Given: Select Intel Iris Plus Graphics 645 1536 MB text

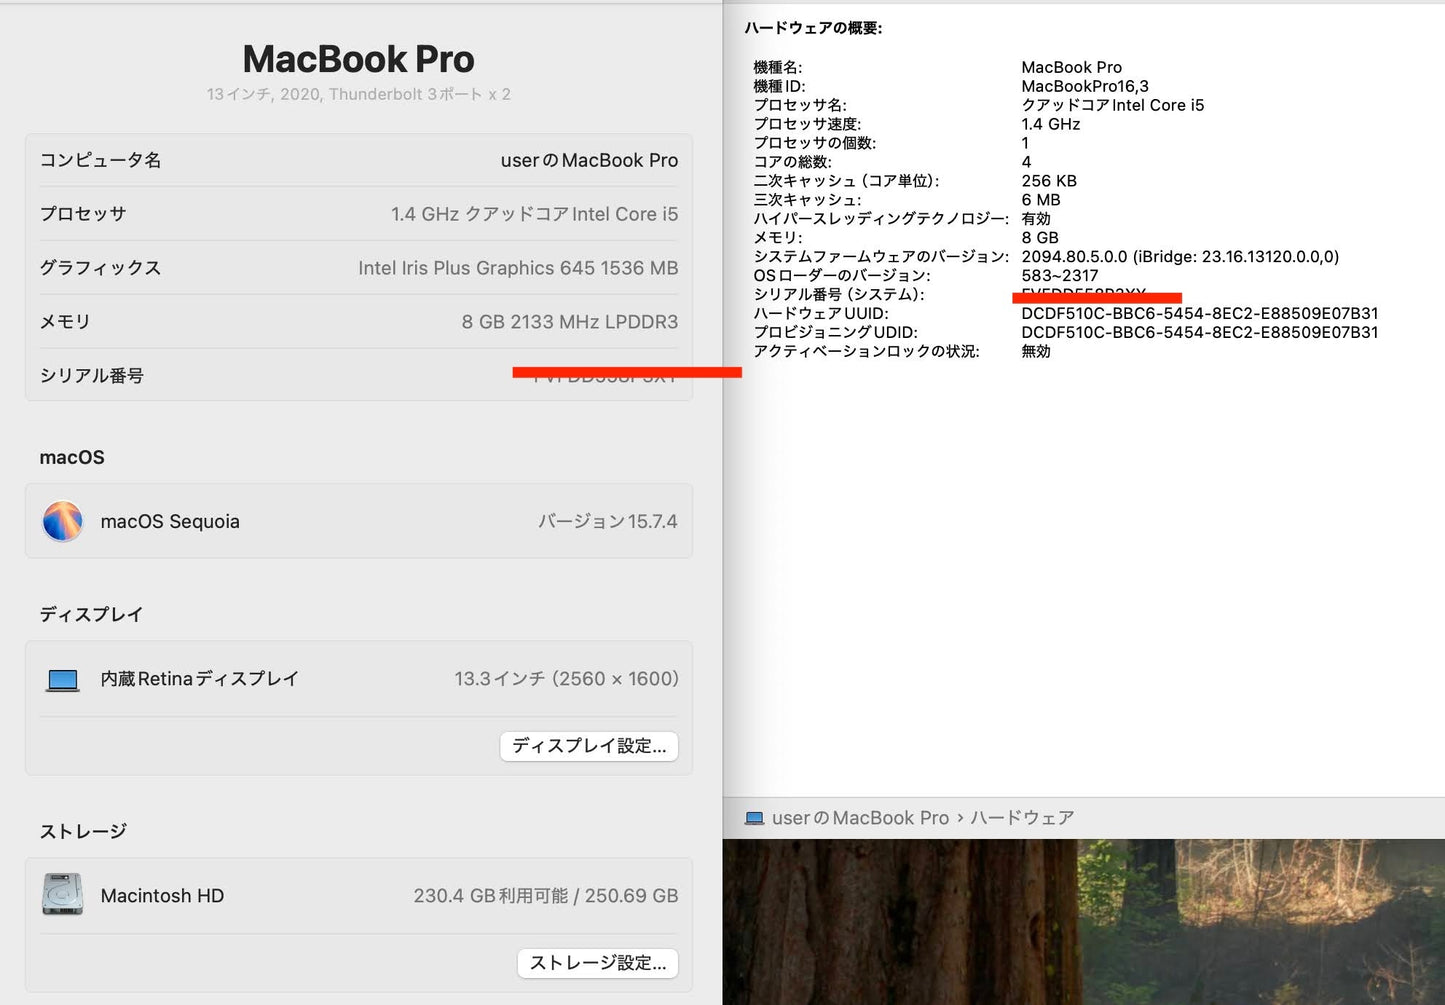Looking at the screenshot, I should pyautogui.click(x=518, y=268).
